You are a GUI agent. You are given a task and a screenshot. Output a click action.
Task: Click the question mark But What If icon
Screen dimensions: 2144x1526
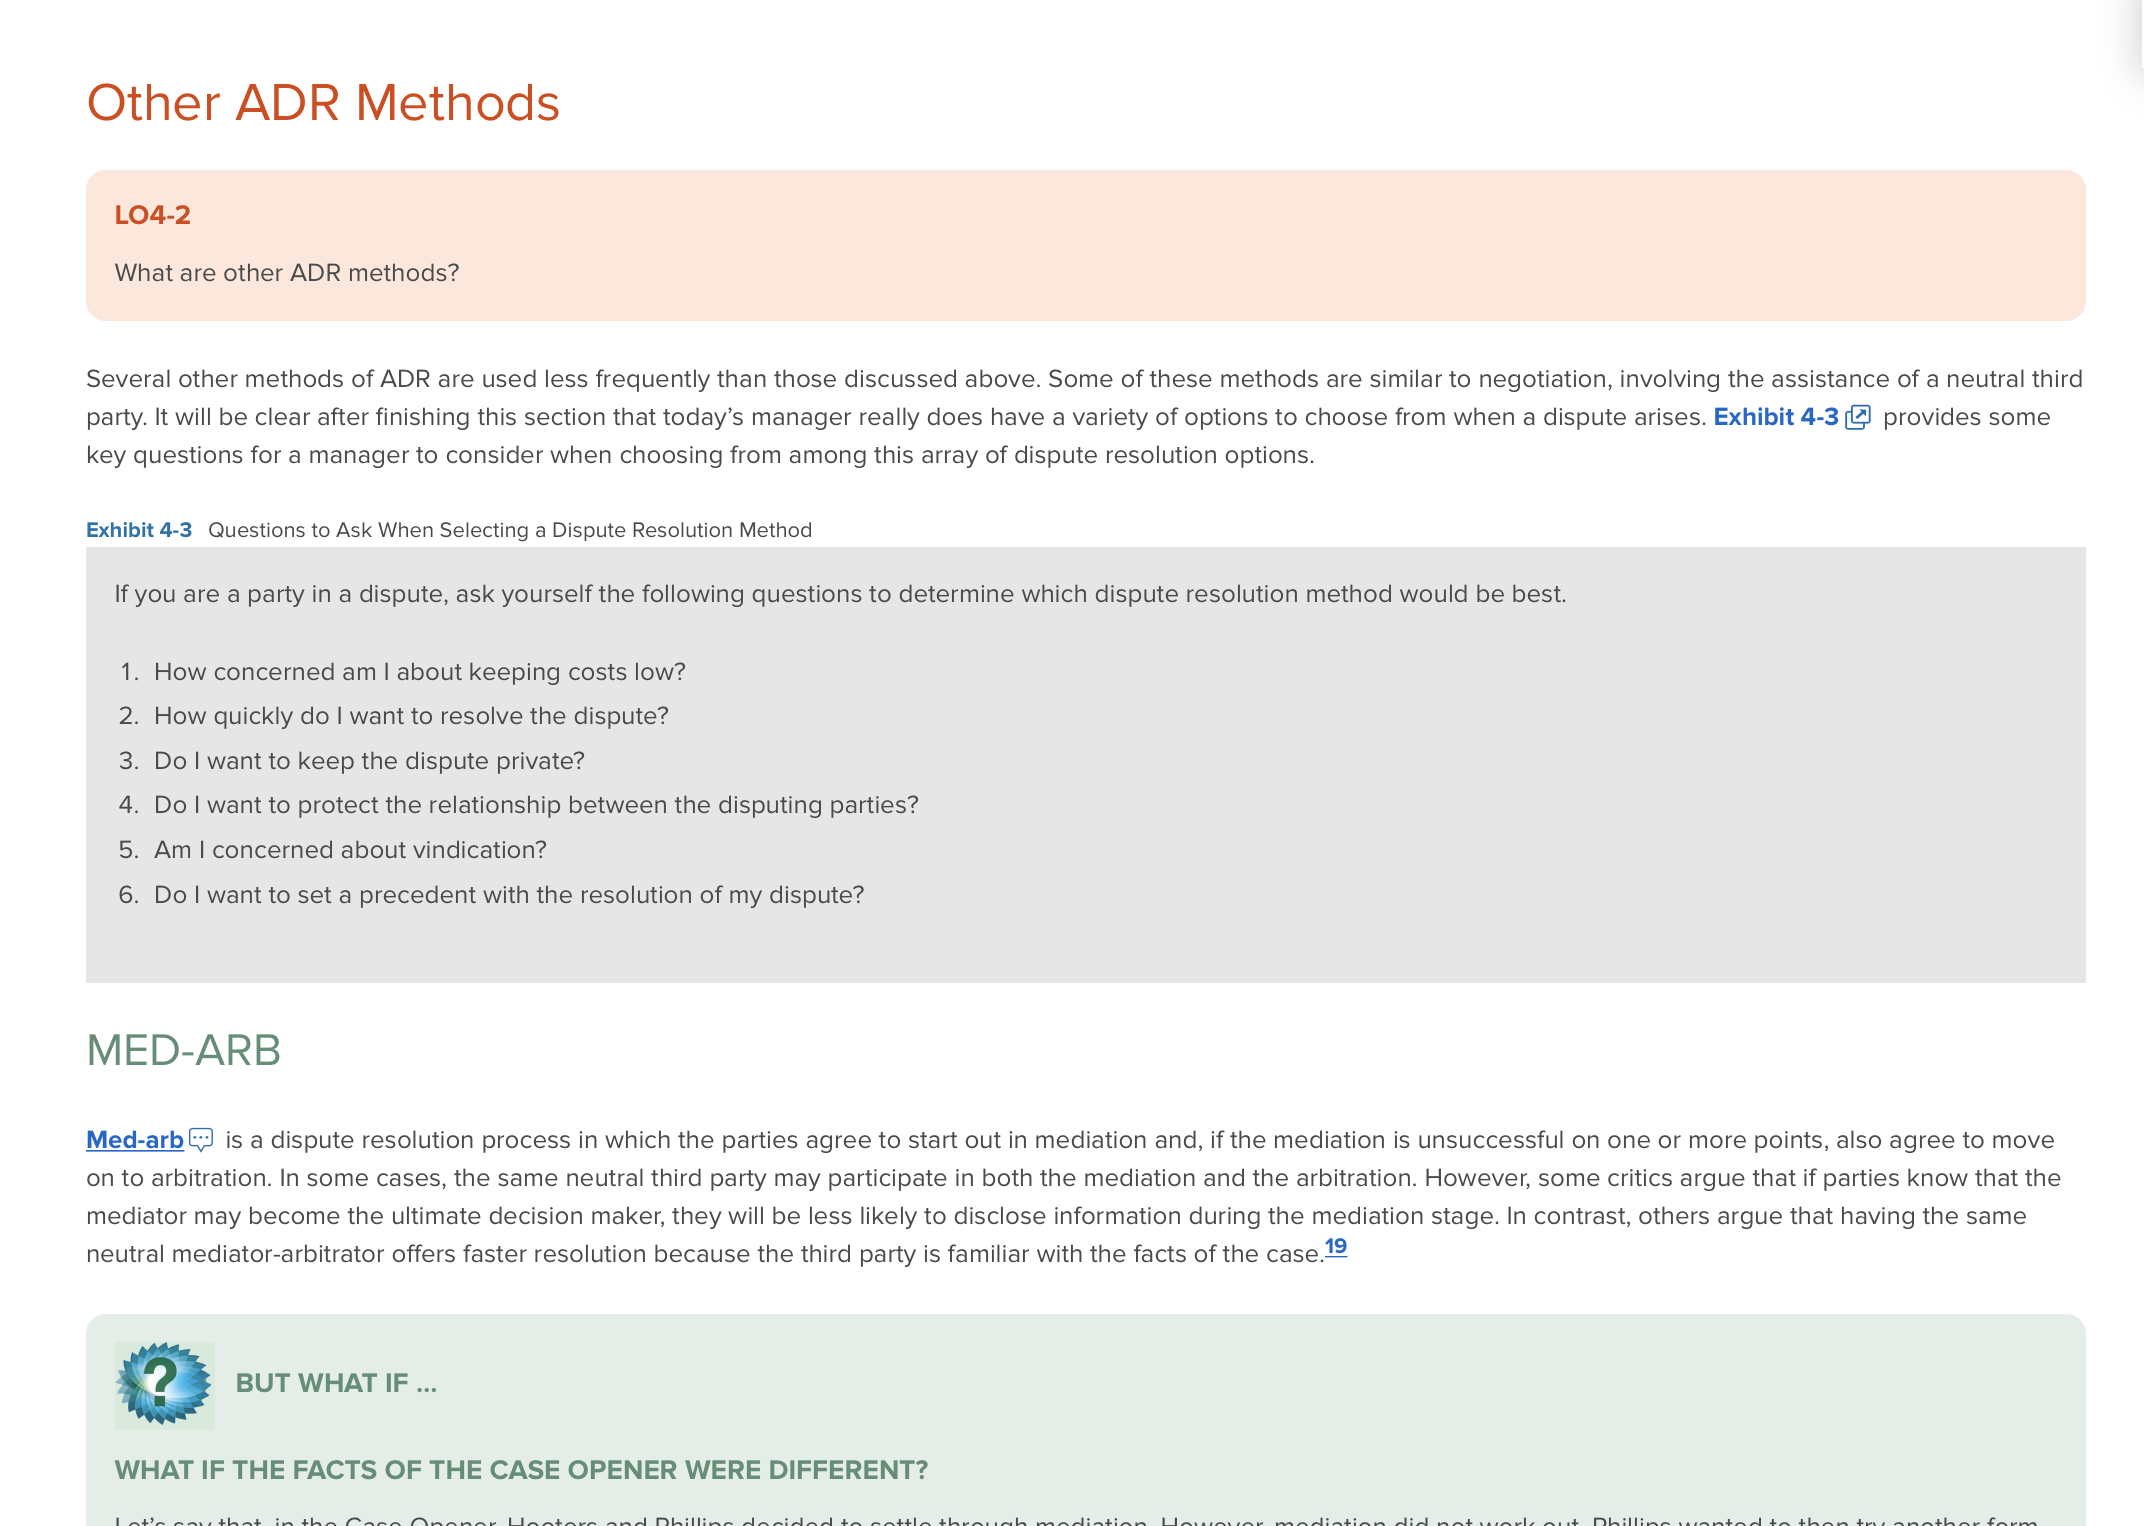(164, 1384)
